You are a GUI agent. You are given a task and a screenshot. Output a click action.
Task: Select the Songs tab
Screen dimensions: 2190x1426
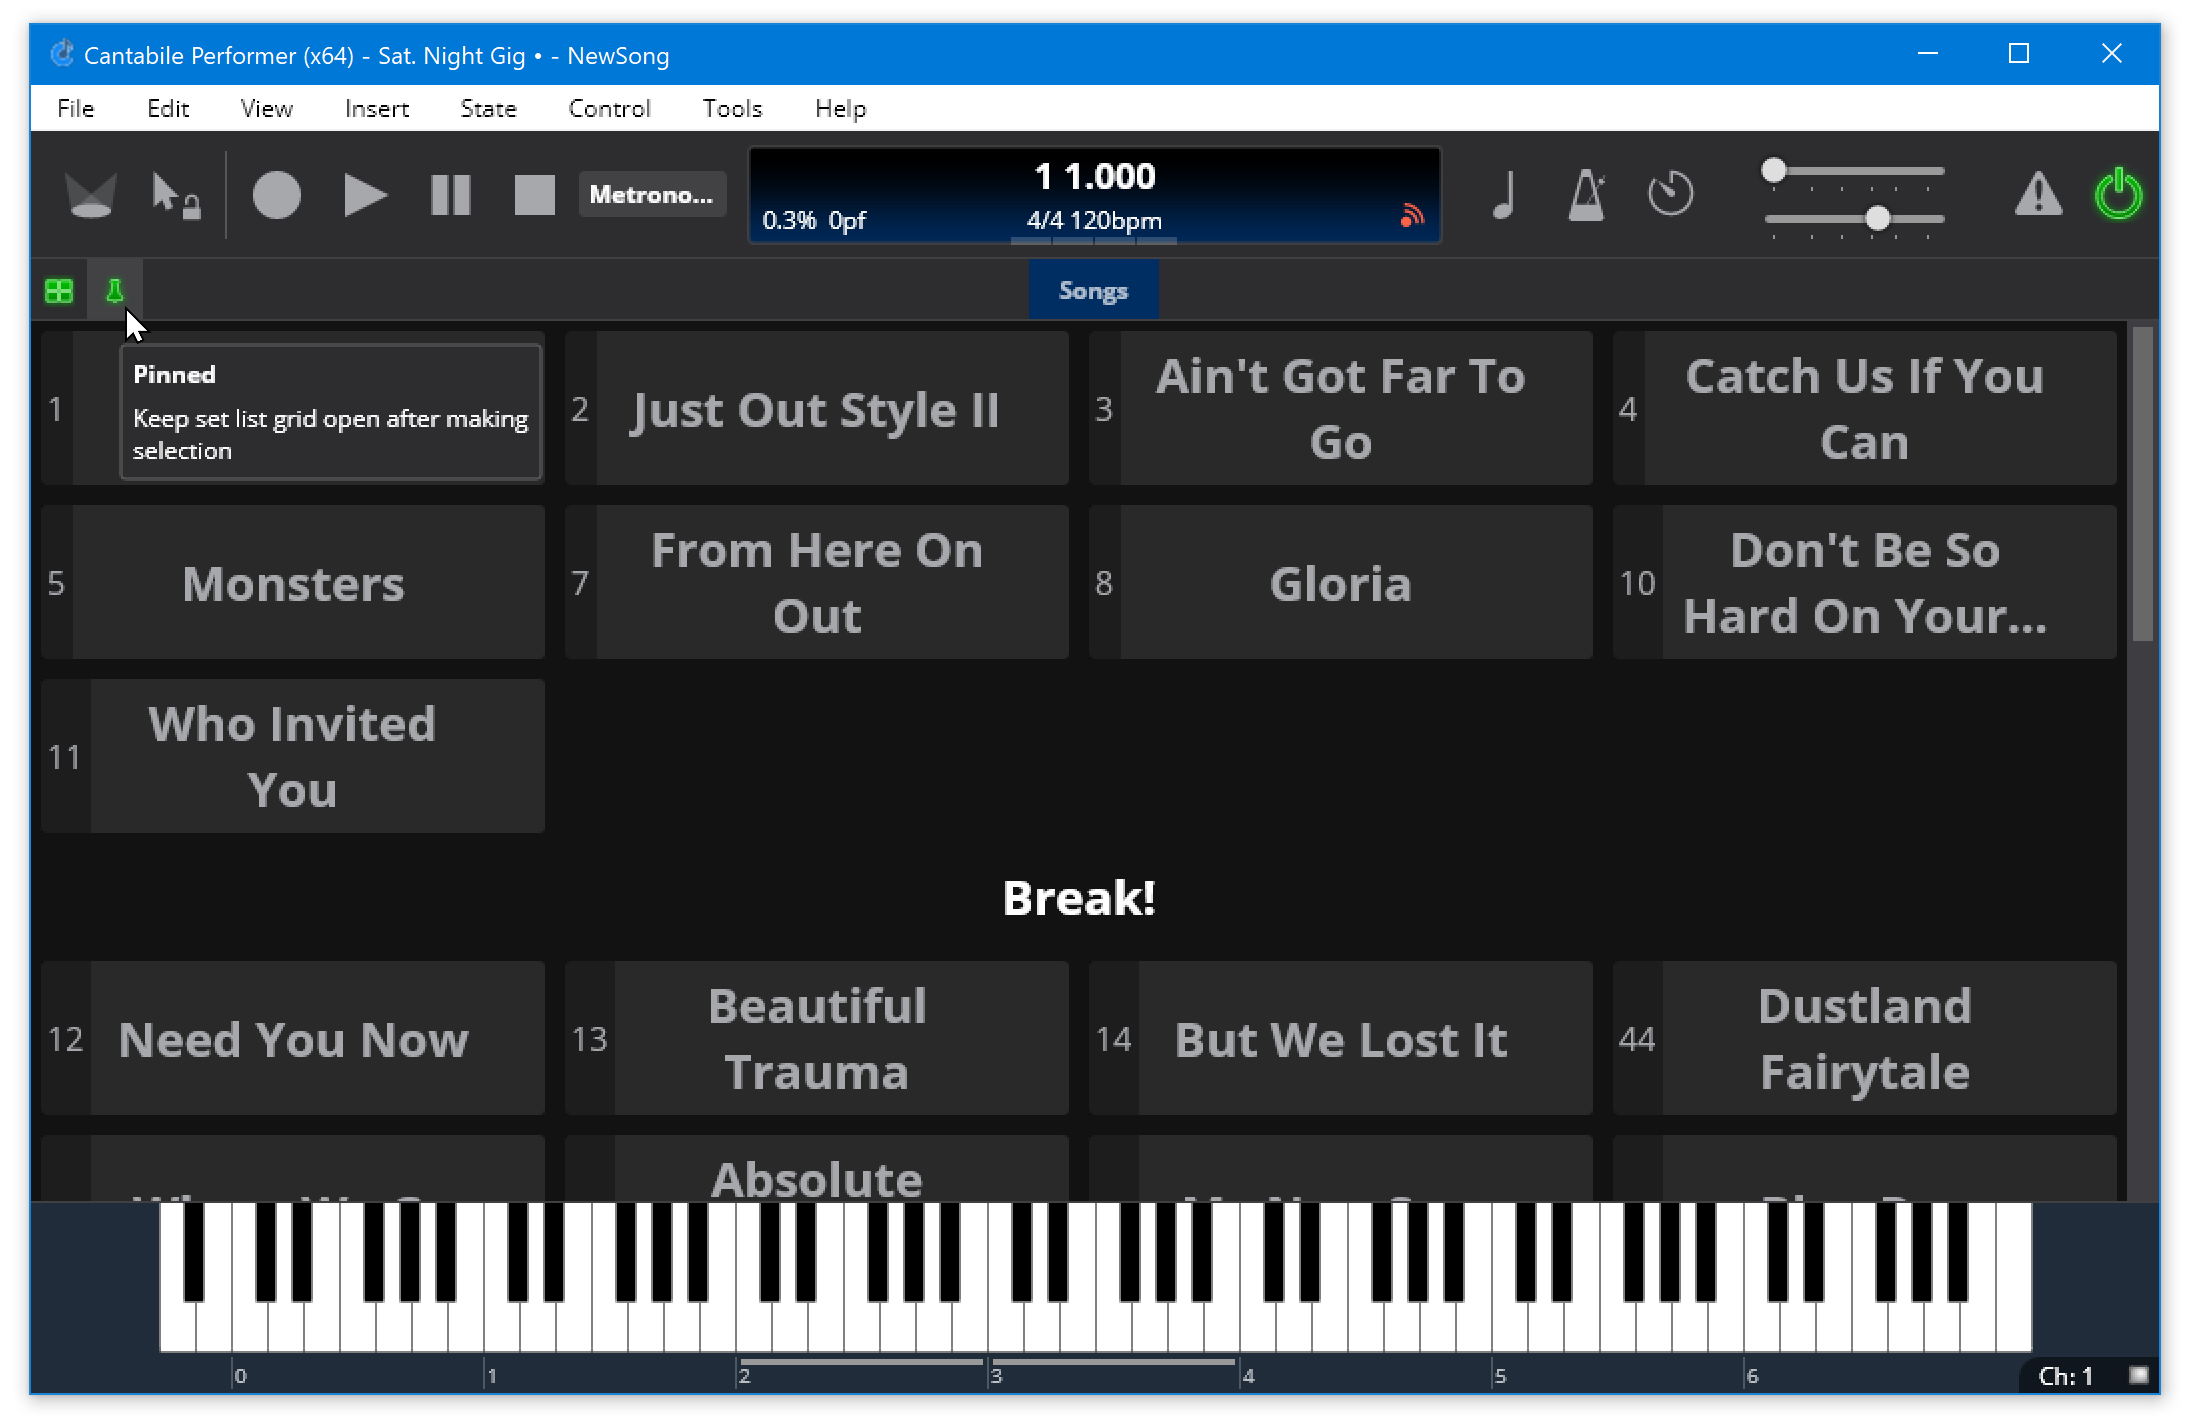coord(1093,291)
